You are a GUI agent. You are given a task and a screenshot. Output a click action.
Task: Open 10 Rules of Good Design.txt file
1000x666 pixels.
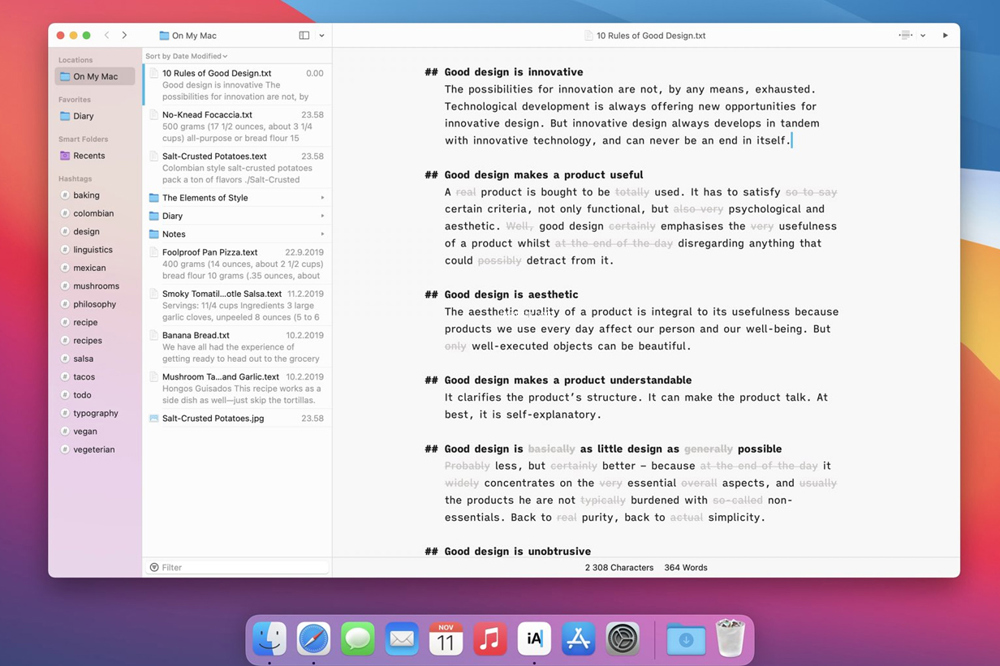pos(237,84)
